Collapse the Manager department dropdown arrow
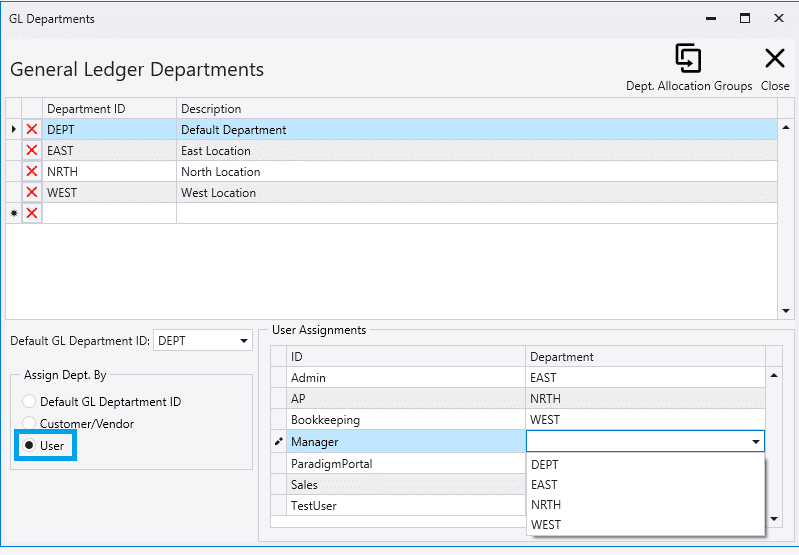This screenshot has height=555, width=799. click(754, 441)
